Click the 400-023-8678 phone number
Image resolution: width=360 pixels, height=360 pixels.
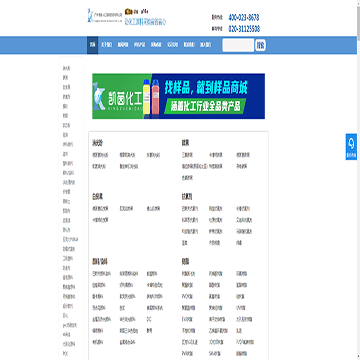[244, 17]
